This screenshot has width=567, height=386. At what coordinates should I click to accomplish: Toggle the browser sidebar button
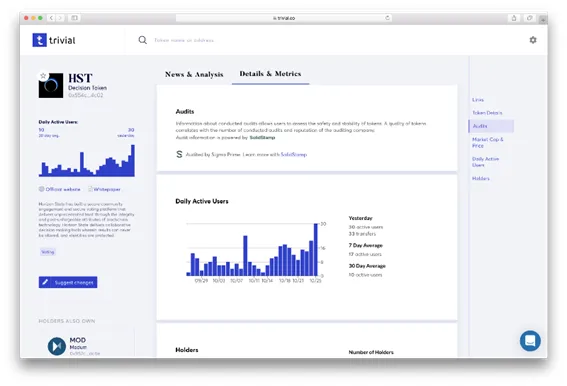click(74, 18)
